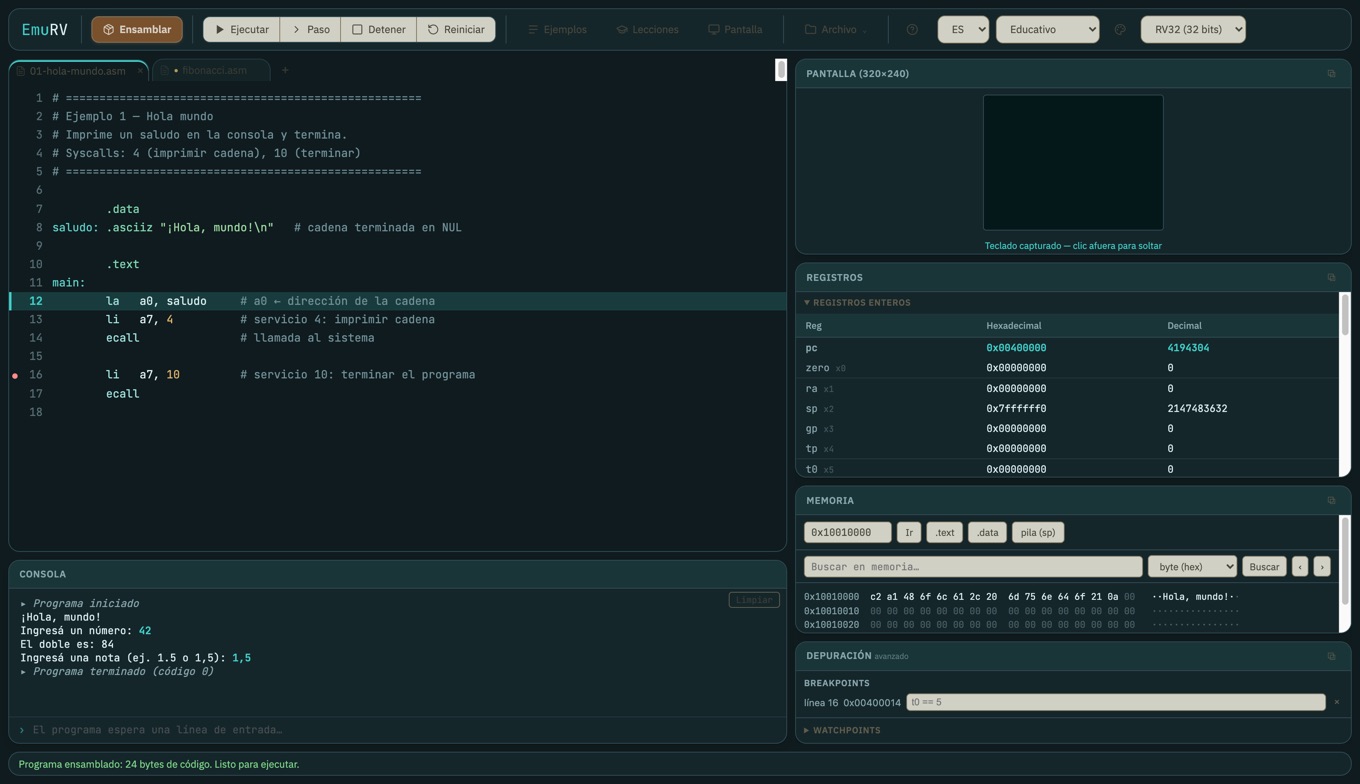Remove the línea 16 breakpoint
The height and width of the screenshot is (784, 1360).
pos(1336,703)
